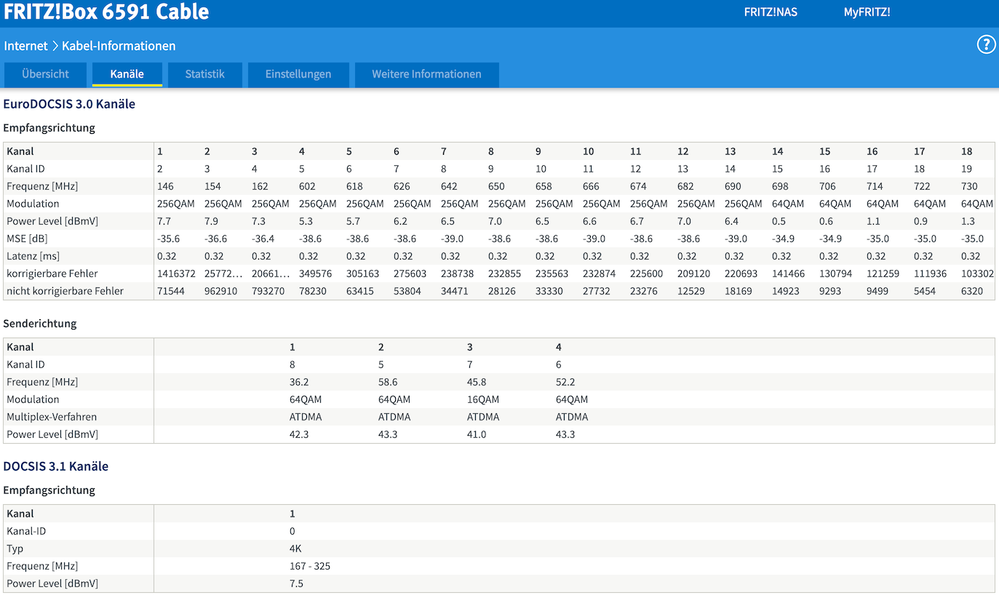Select power level value 5.3
This screenshot has width=999, height=595.
click(306, 221)
